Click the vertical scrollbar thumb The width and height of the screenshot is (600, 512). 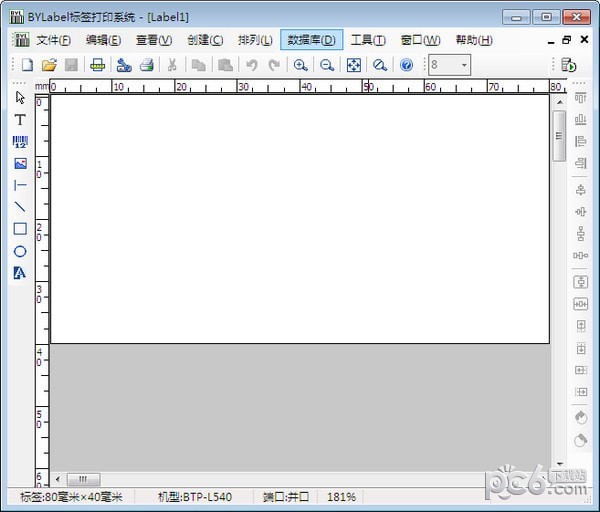click(x=559, y=136)
